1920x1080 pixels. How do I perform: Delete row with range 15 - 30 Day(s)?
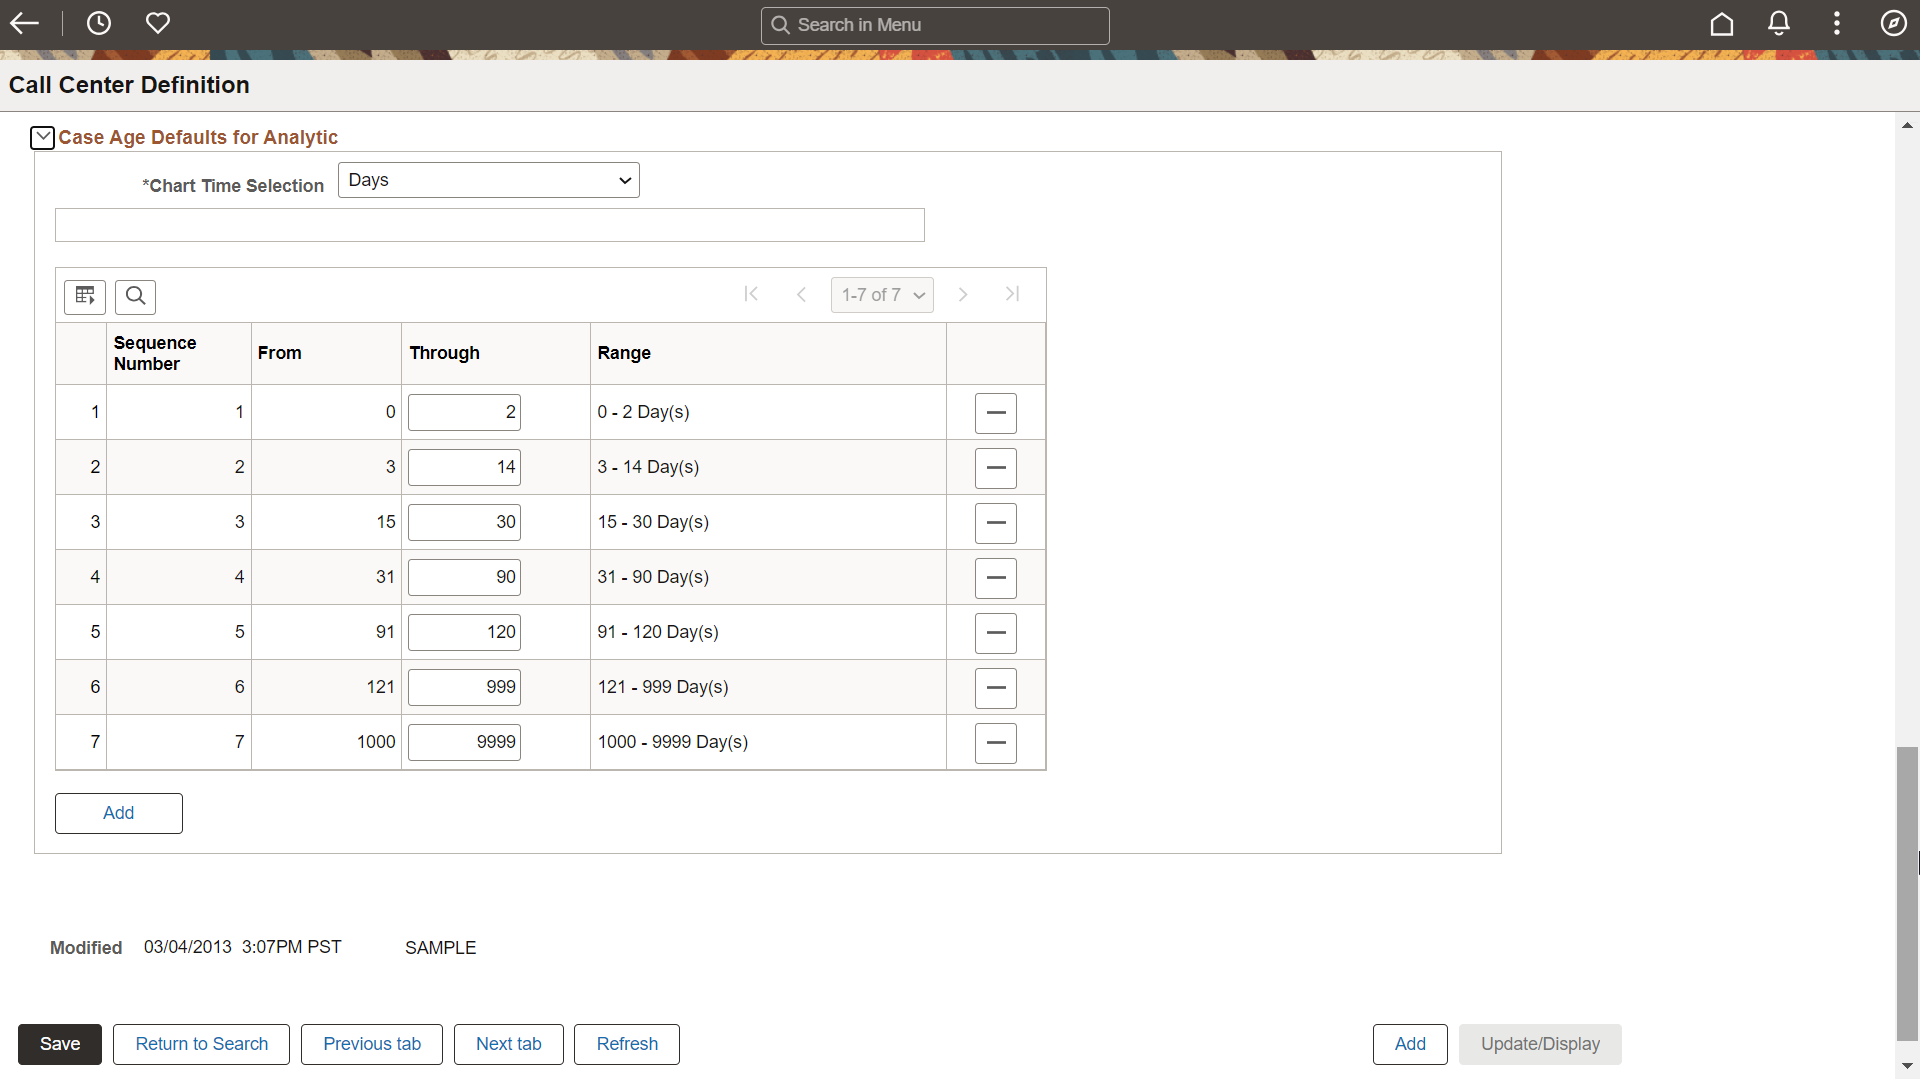tap(996, 523)
